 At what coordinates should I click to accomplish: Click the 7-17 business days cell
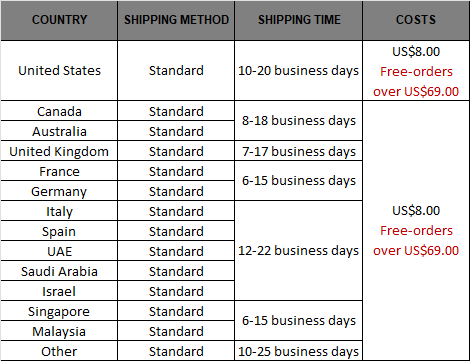click(x=299, y=151)
